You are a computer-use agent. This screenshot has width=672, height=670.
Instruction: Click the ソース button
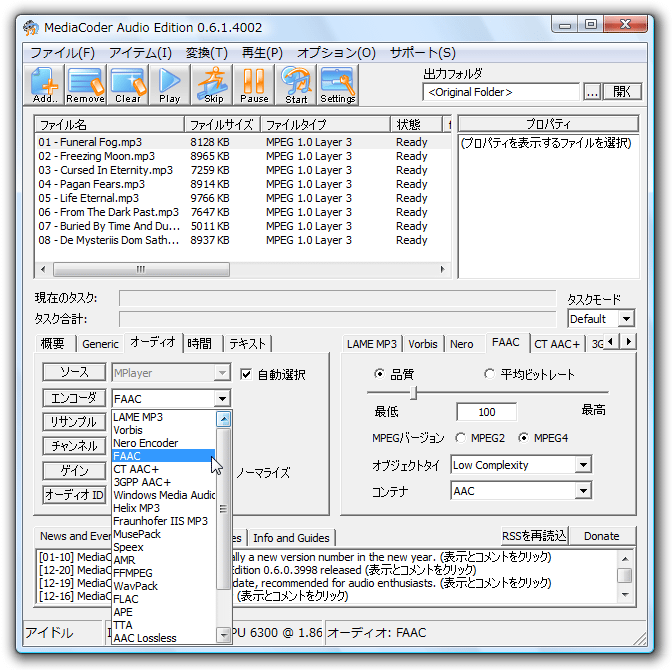[74, 372]
